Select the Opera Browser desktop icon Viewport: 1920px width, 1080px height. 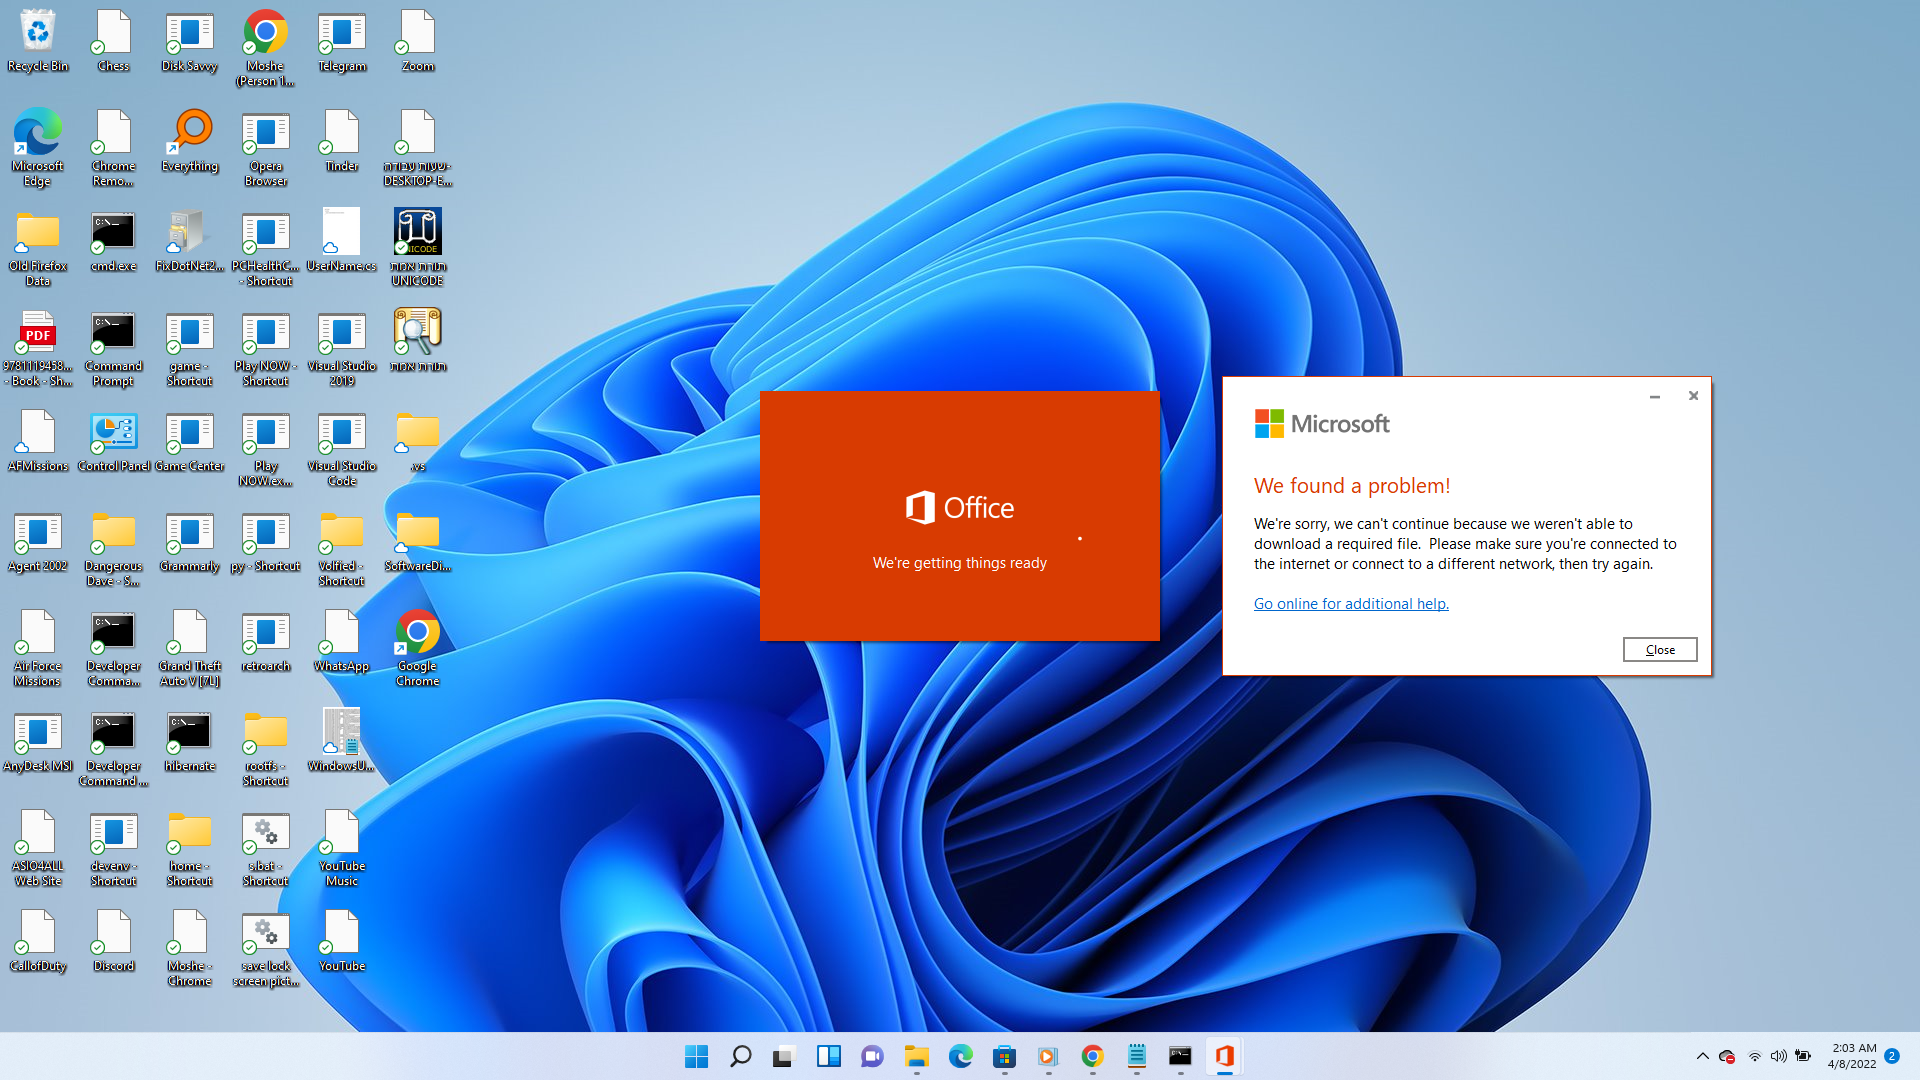click(x=266, y=148)
